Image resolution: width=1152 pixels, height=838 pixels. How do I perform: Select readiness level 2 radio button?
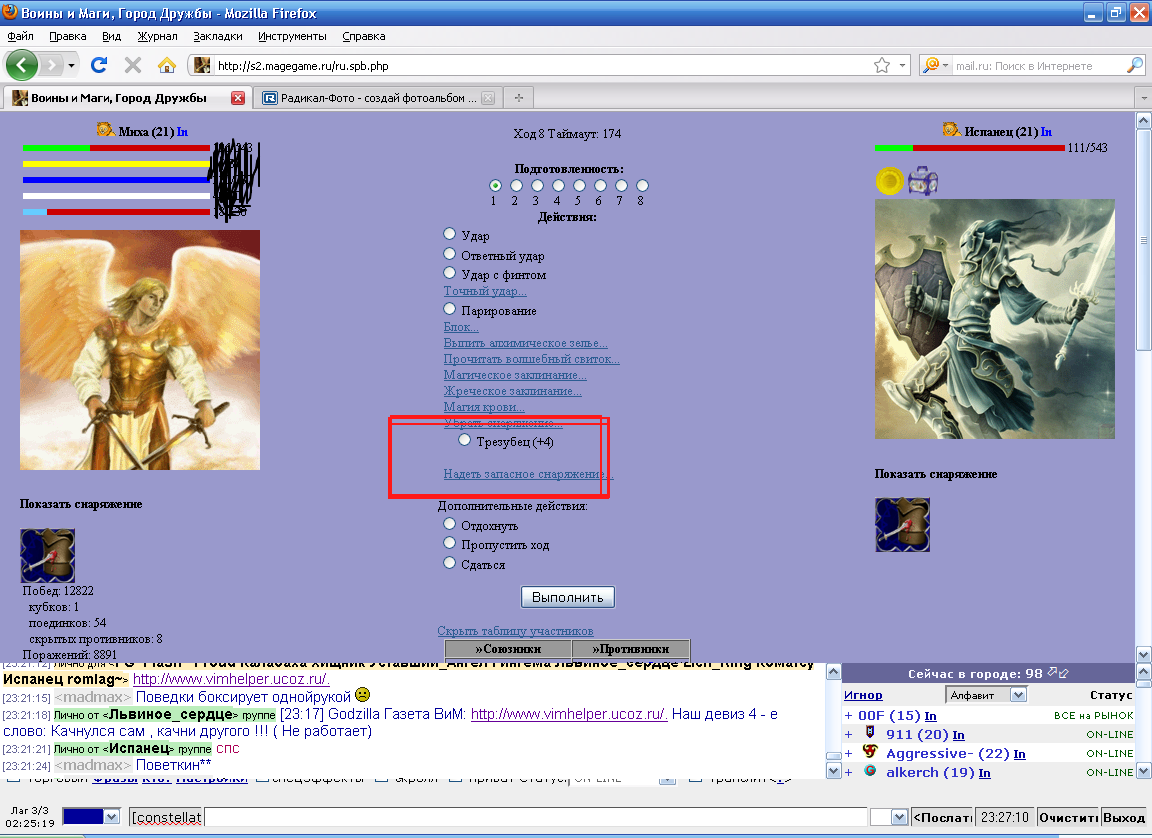click(x=516, y=186)
